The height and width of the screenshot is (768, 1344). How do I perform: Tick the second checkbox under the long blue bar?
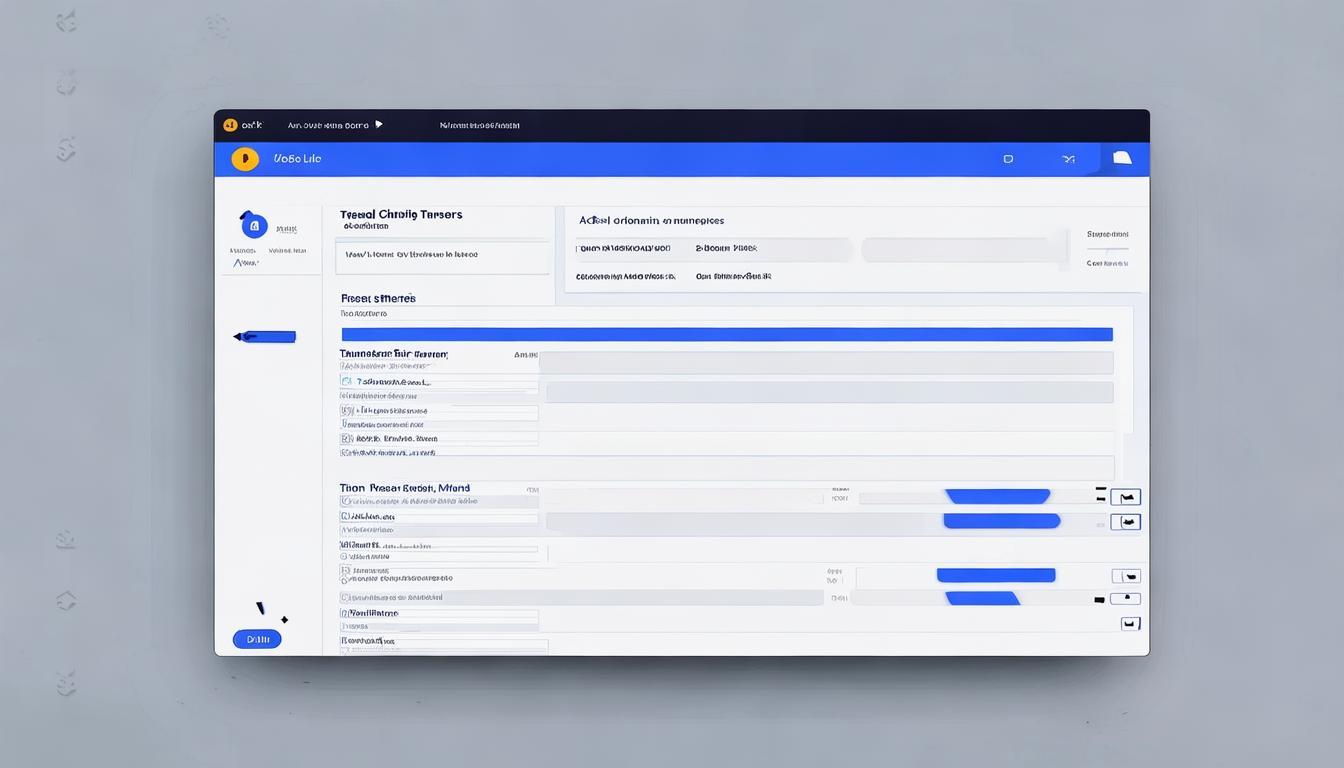[346, 410]
